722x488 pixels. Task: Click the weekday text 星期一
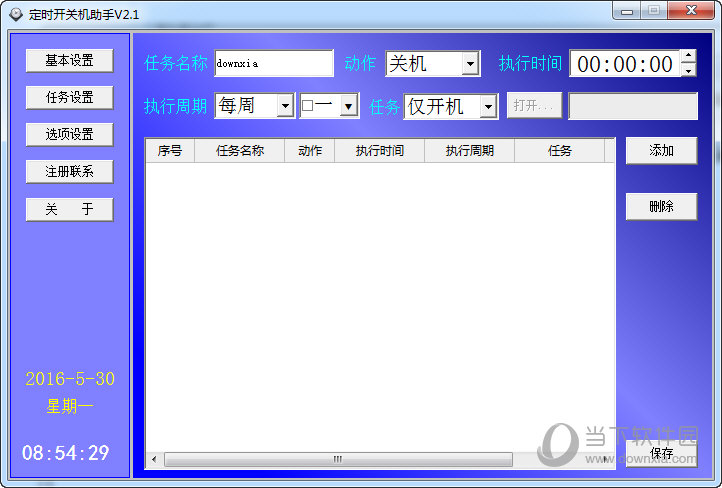pyautogui.click(x=70, y=407)
